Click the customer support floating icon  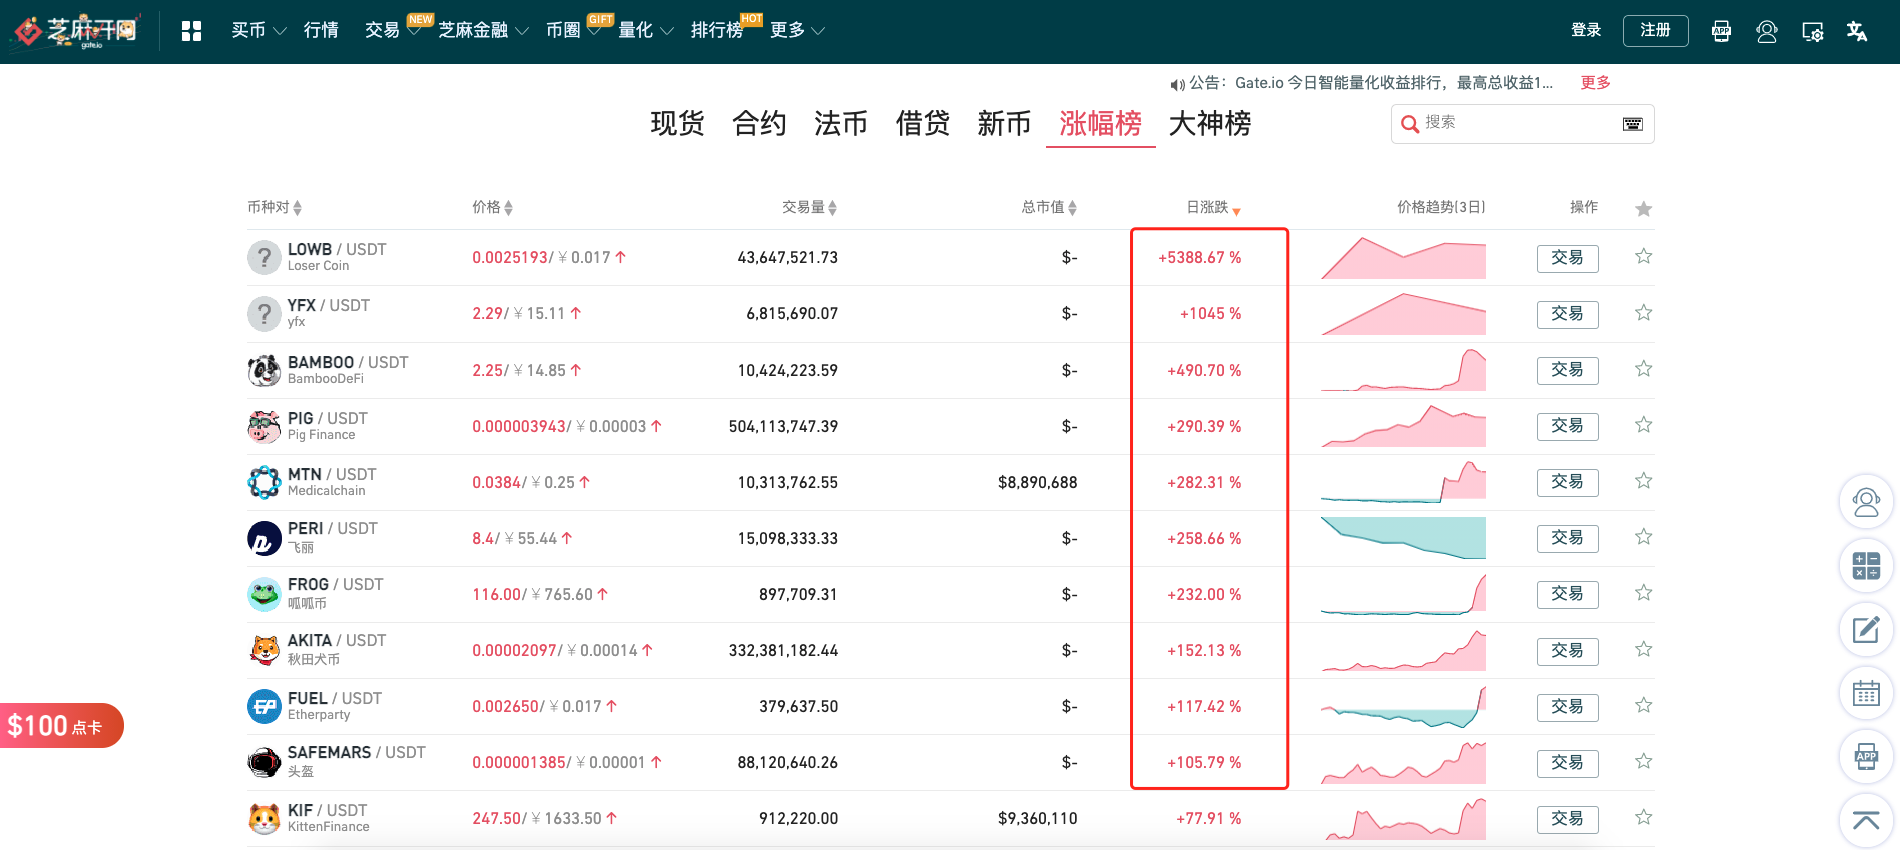[x=1866, y=502]
